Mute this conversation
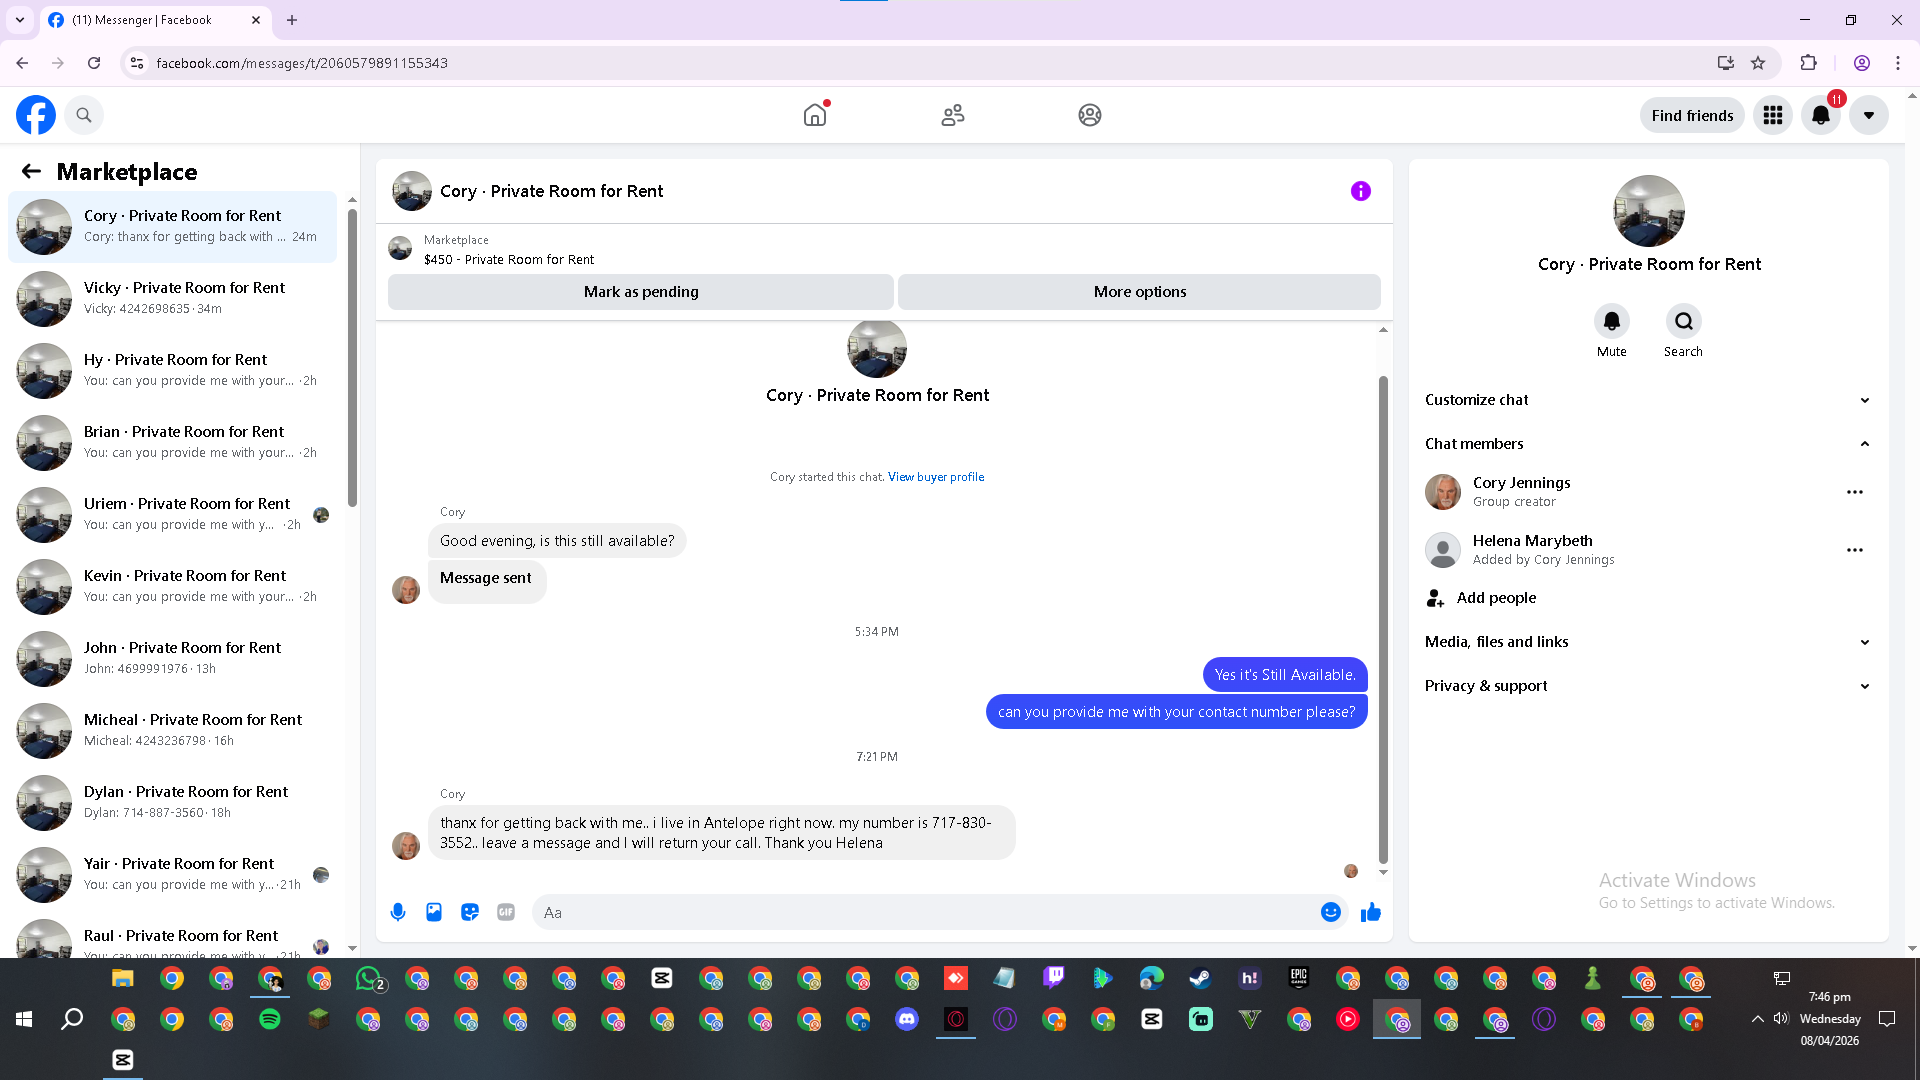 coord(1611,322)
